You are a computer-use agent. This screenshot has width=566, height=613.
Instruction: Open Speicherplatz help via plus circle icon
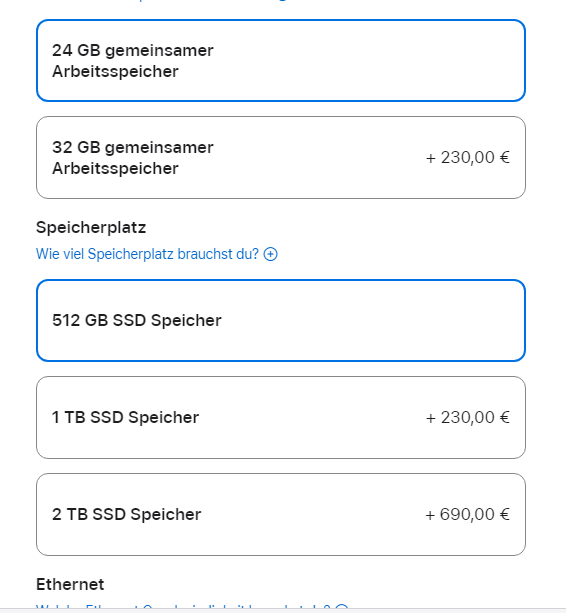270,254
